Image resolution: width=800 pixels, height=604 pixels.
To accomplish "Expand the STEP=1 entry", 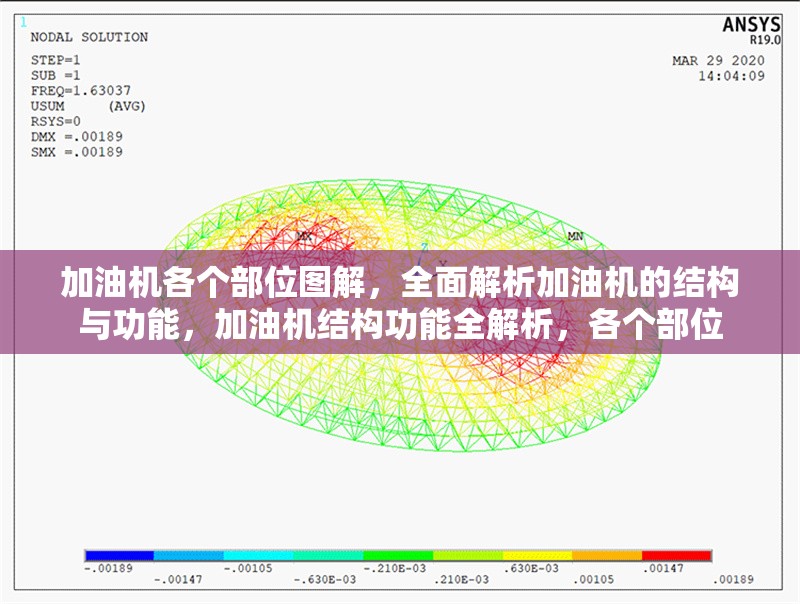I will coord(55,59).
